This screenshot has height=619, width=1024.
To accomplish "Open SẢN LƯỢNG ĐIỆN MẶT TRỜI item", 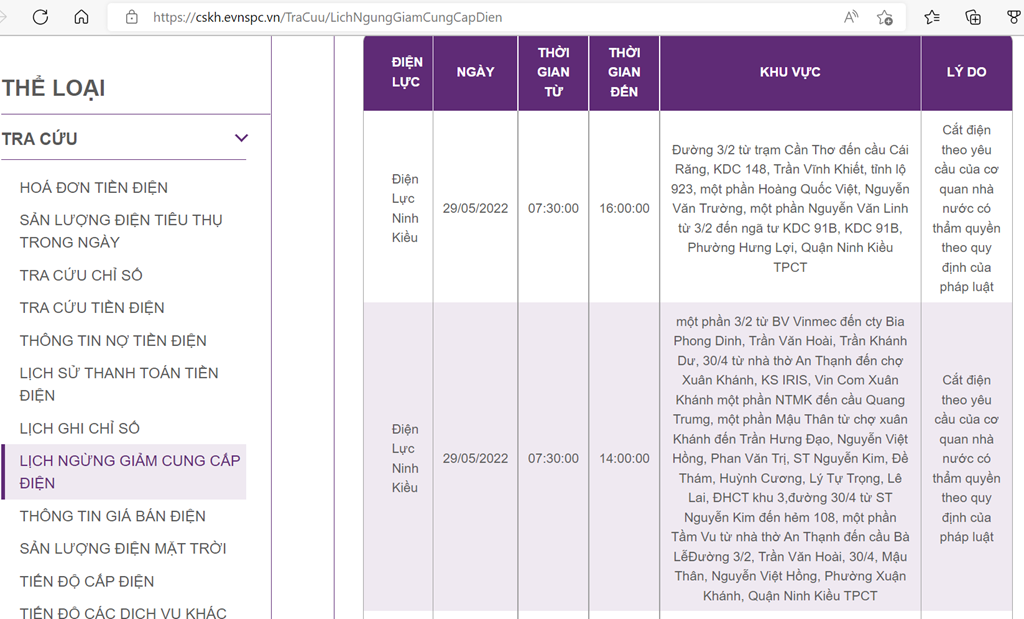I will click(123, 548).
